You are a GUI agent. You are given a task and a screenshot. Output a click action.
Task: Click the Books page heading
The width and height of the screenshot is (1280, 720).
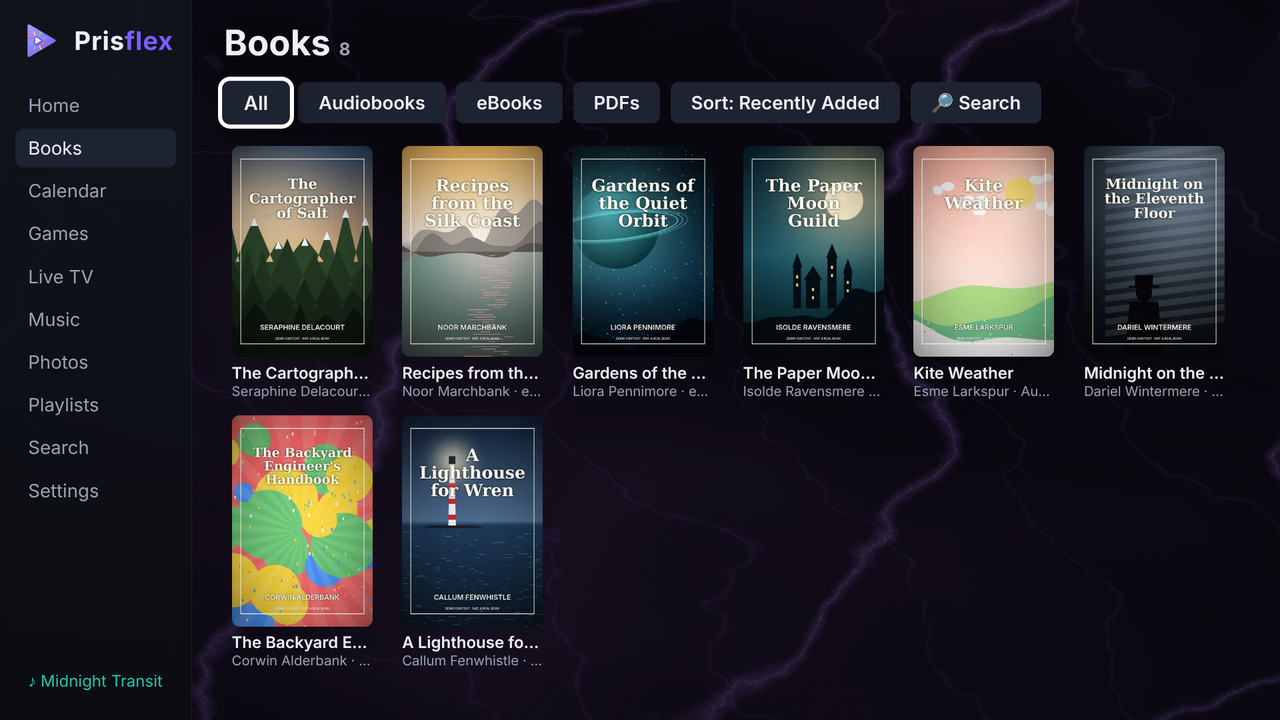click(x=277, y=43)
